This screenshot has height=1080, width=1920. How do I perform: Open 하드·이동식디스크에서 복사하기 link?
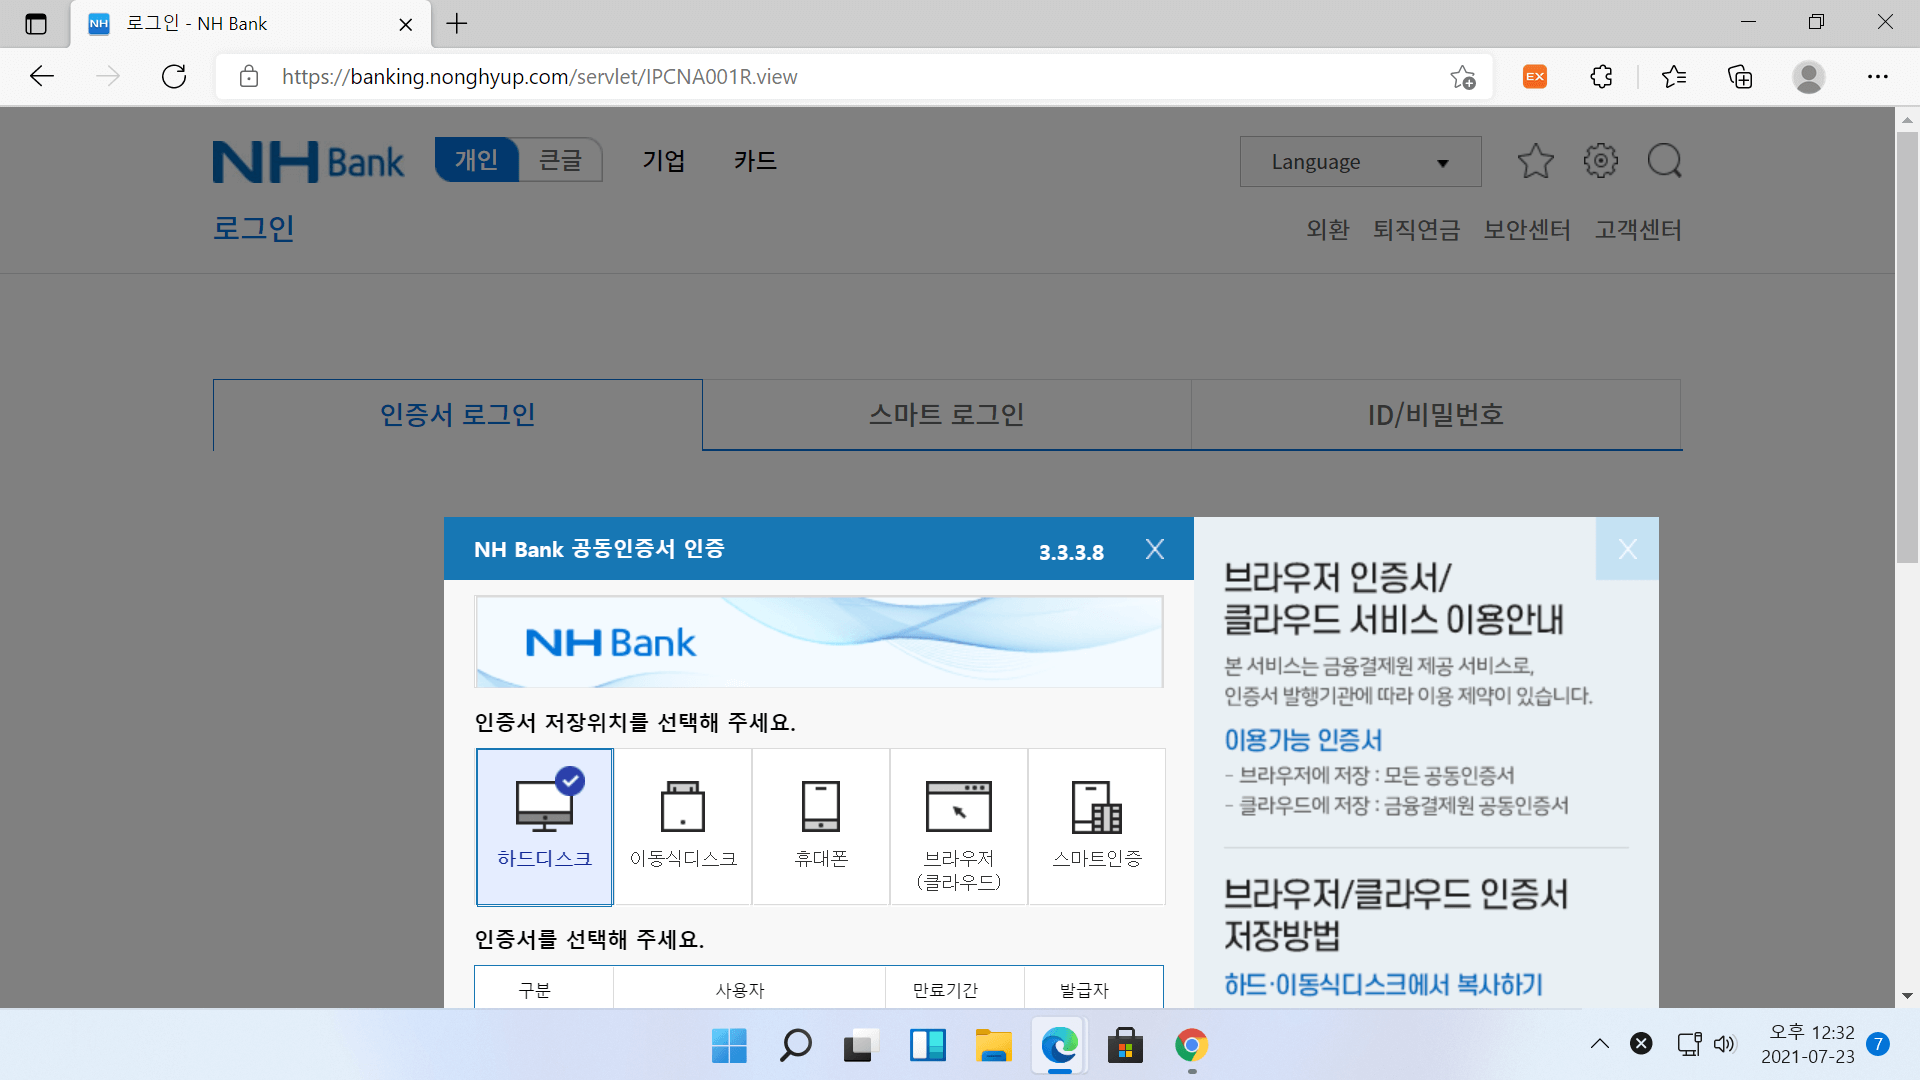[1384, 985]
